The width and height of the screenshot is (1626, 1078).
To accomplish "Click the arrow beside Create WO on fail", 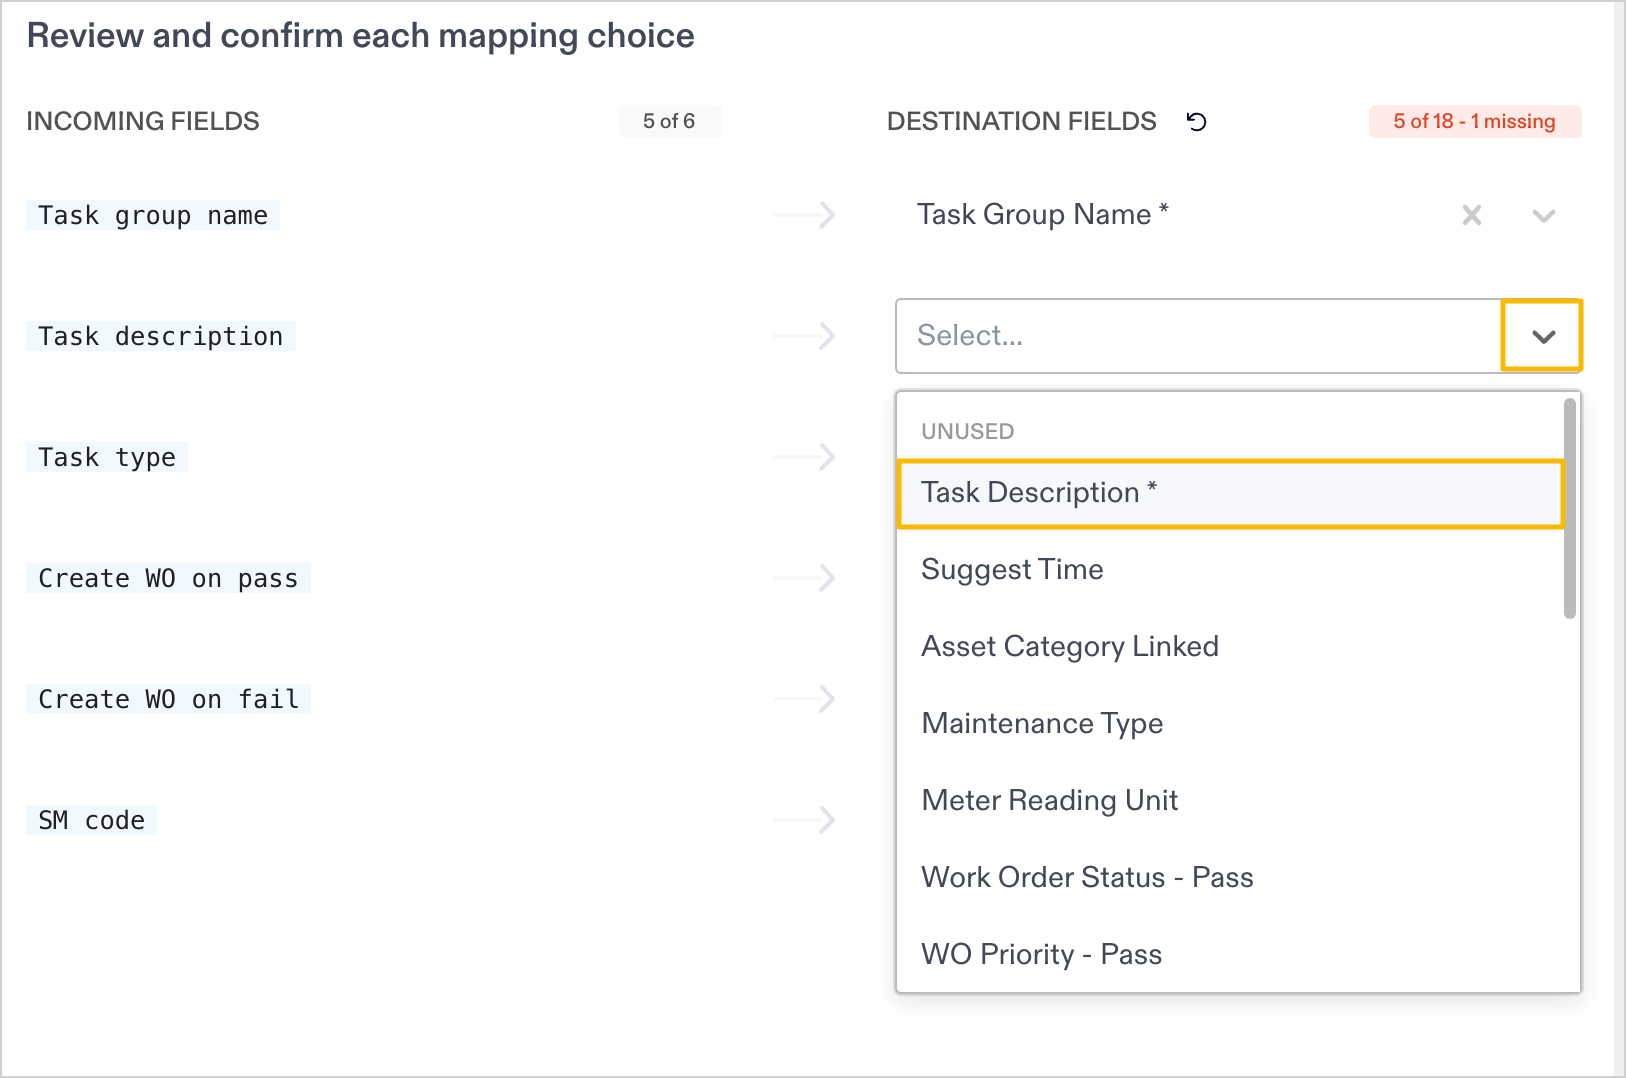I will click(x=804, y=699).
